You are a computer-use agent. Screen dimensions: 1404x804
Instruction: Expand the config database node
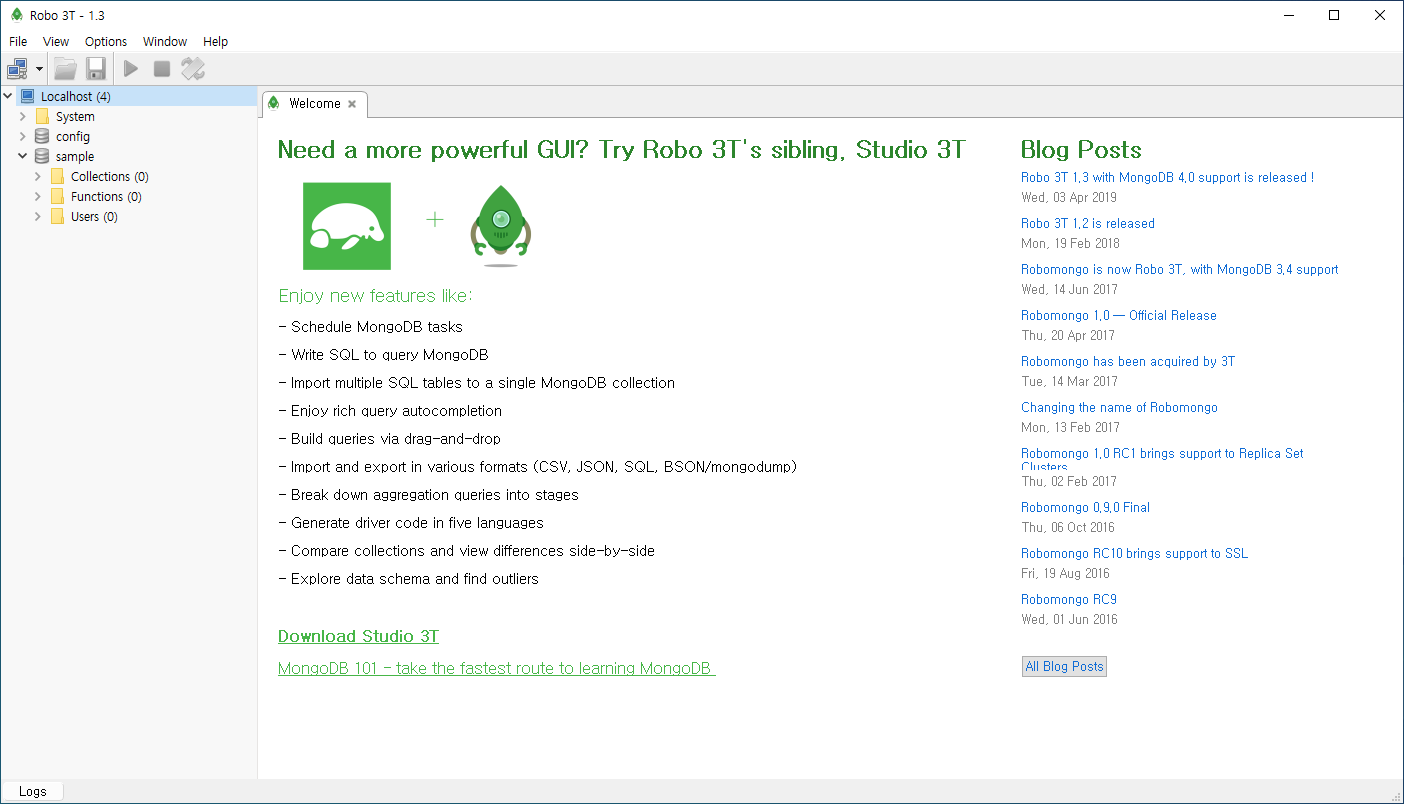point(23,136)
